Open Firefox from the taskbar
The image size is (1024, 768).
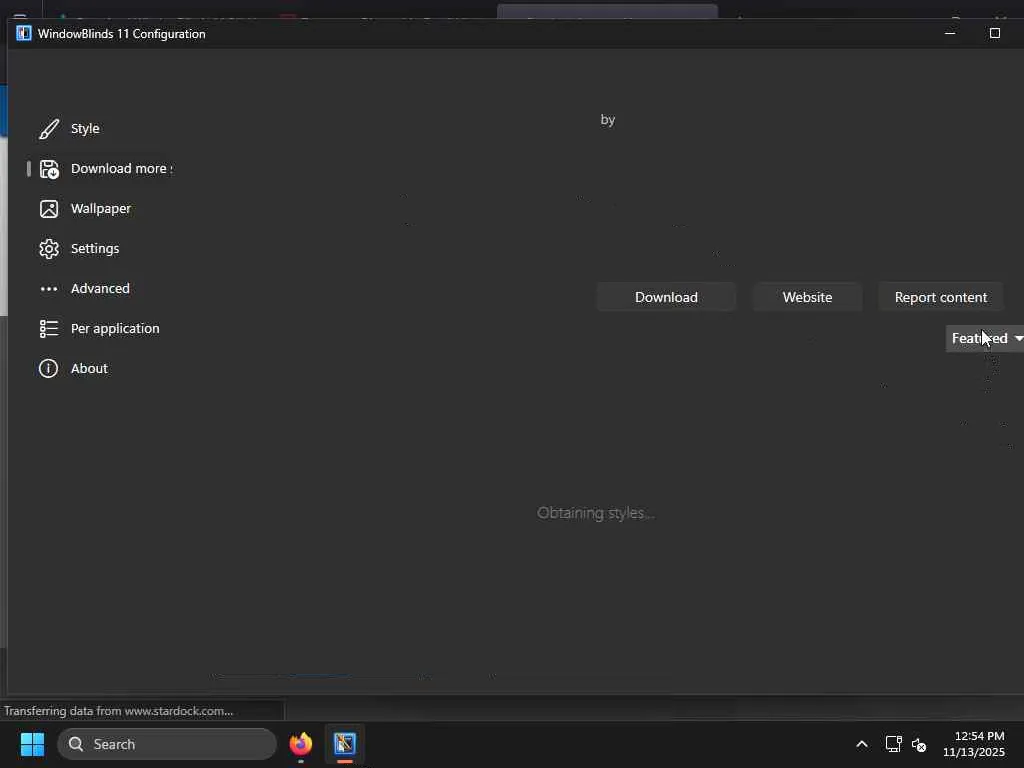click(300, 744)
